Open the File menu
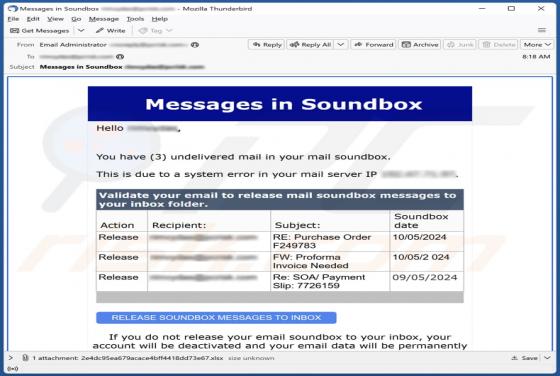This screenshot has width=560, height=376. (x=14, y=19)
